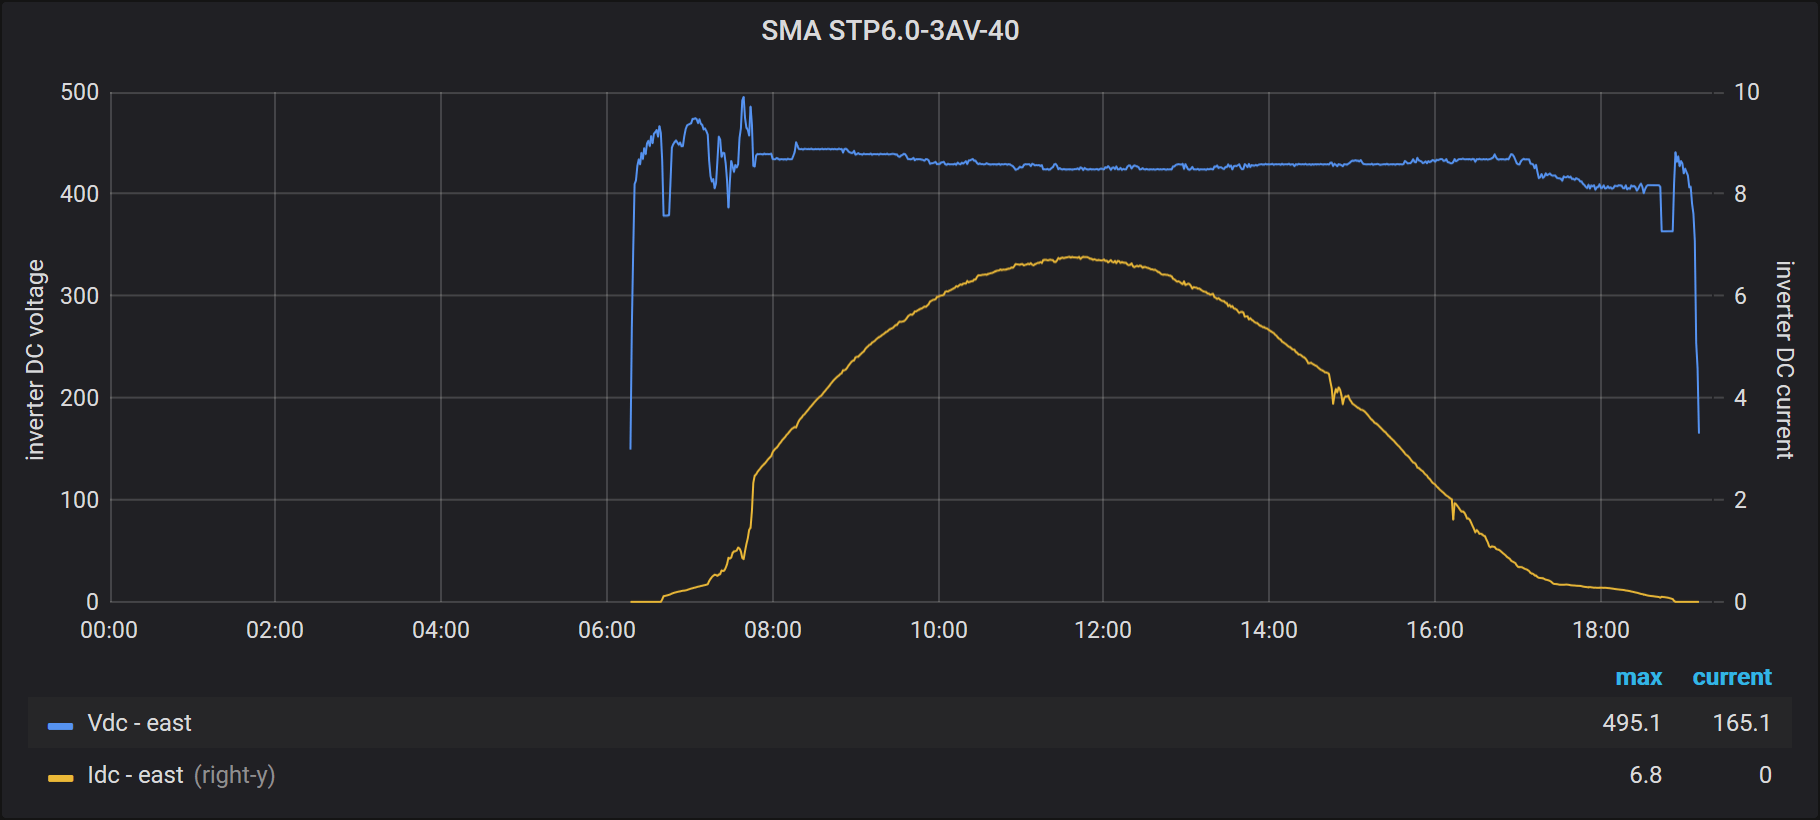Click the 500 voltage axis tick

pyautogui.click(x=80, y=92)
